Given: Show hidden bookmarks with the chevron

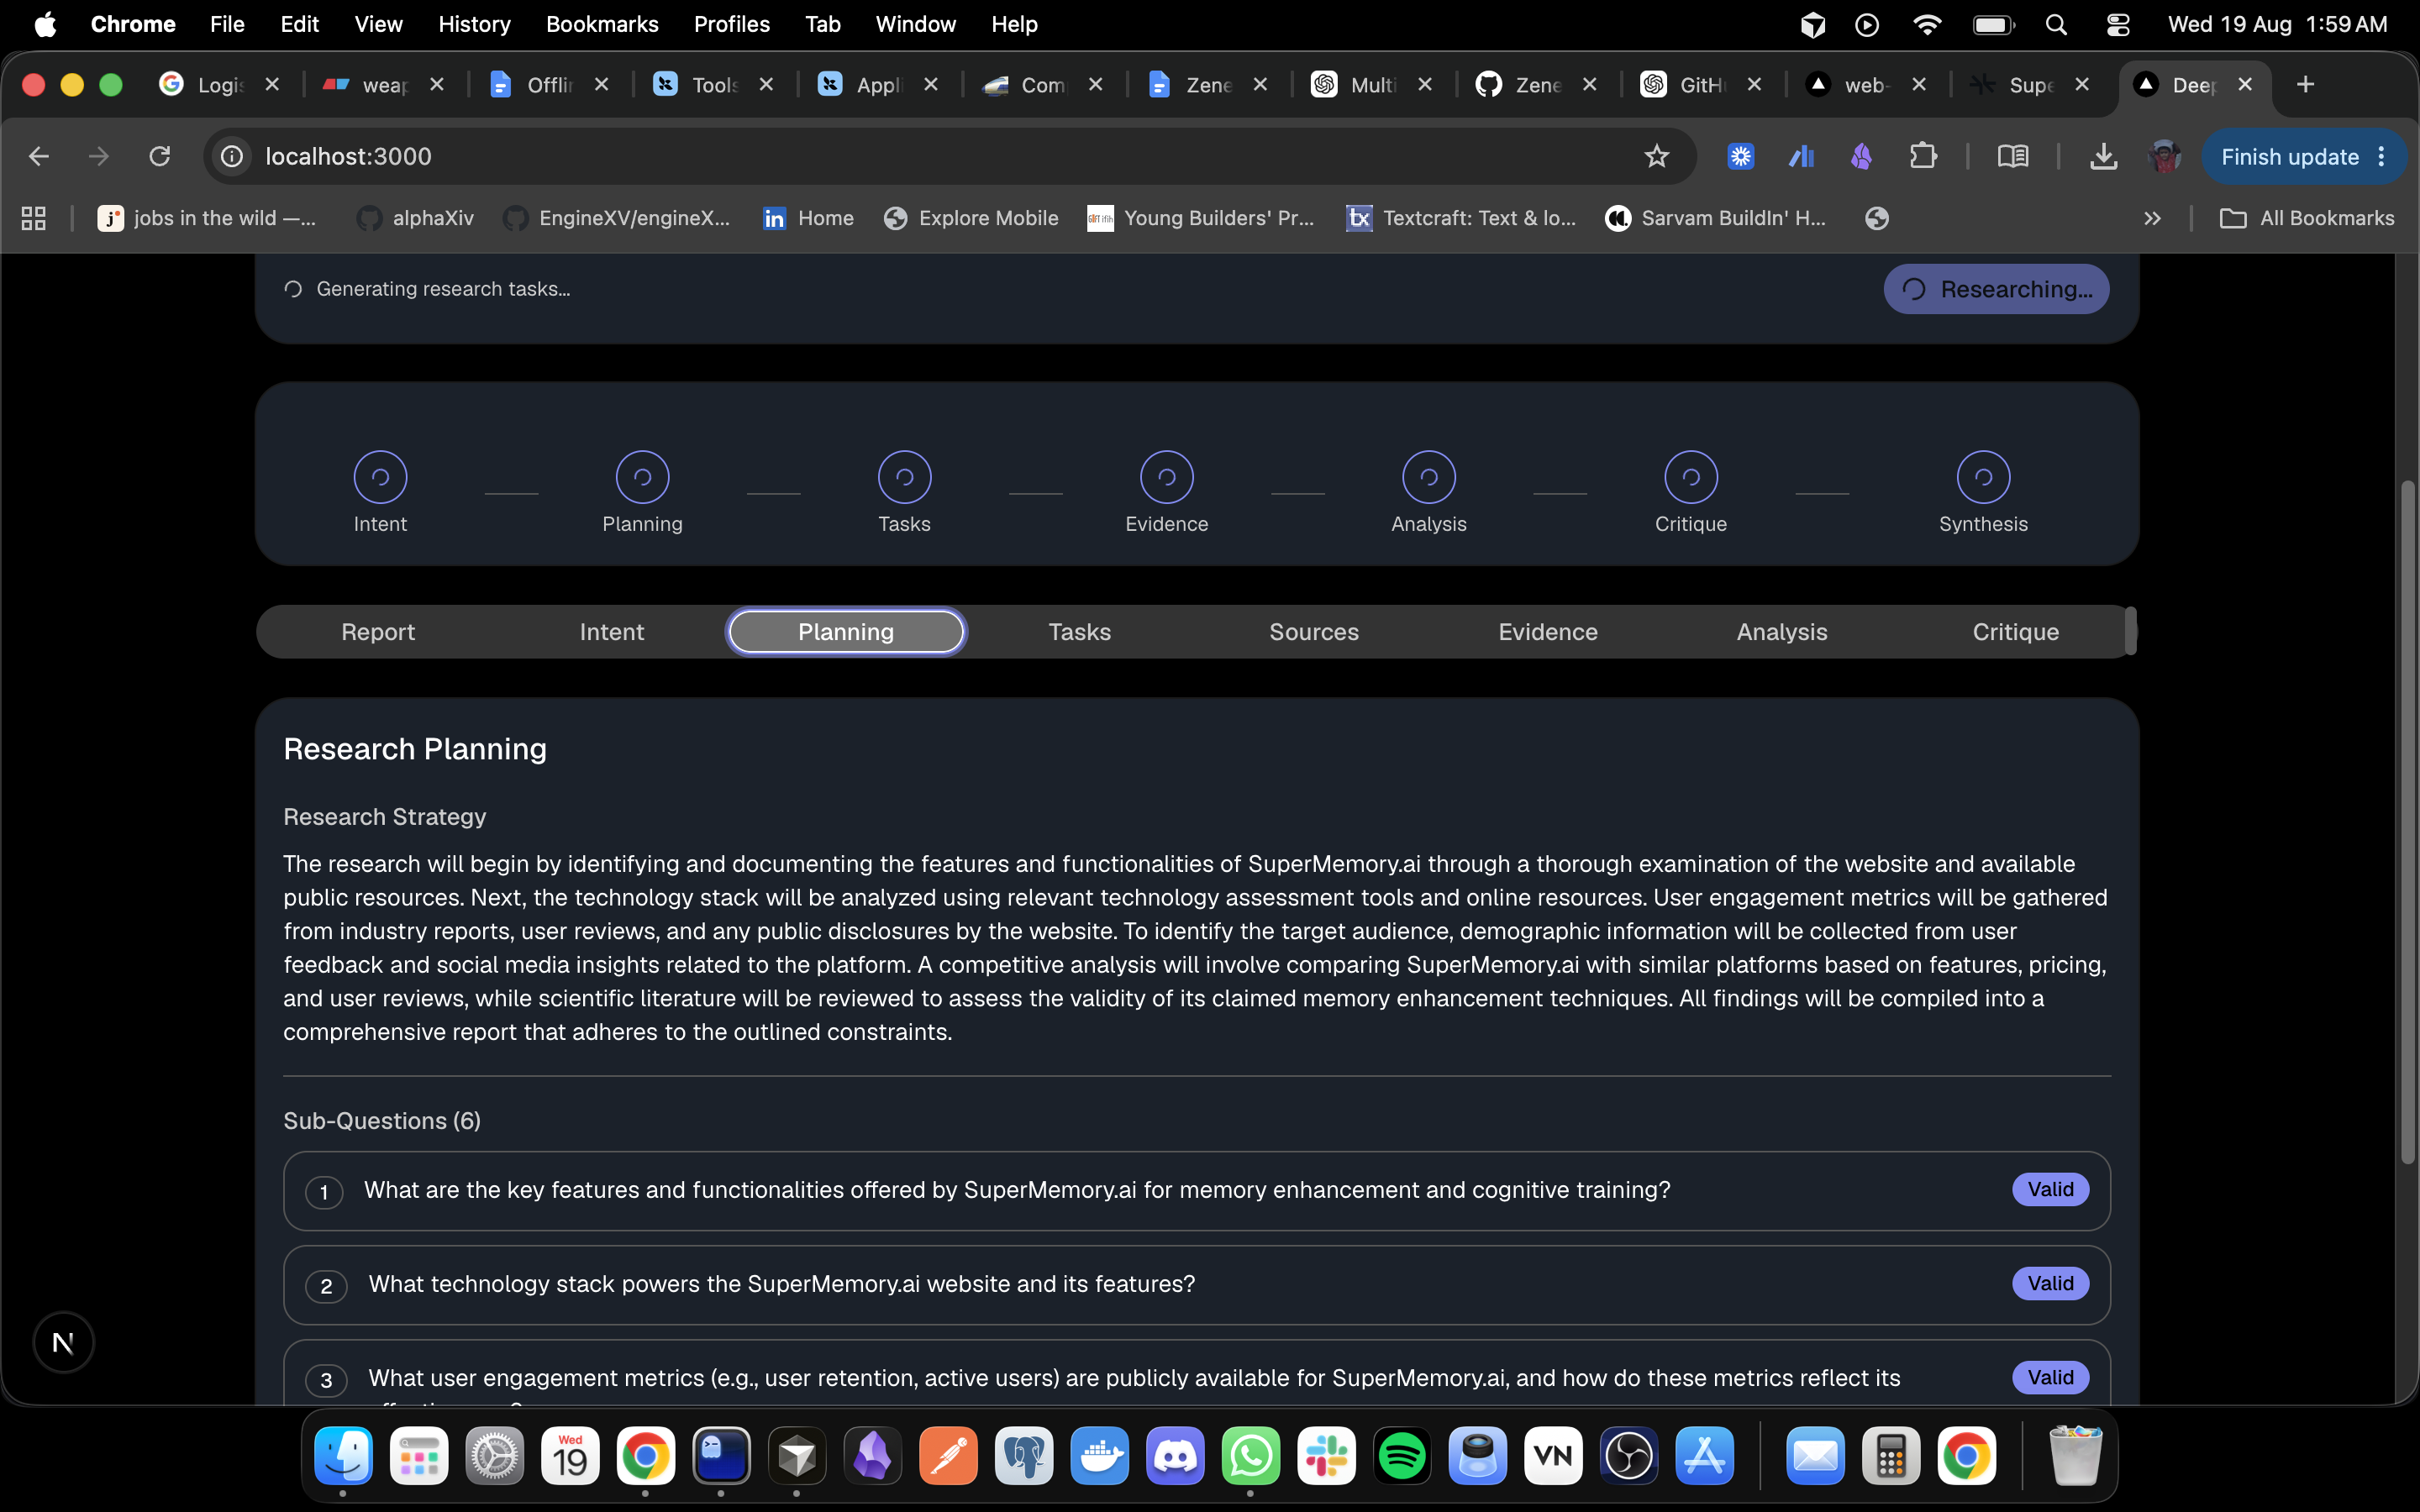Looking at the screenshot, I should tap(2152, 218).
